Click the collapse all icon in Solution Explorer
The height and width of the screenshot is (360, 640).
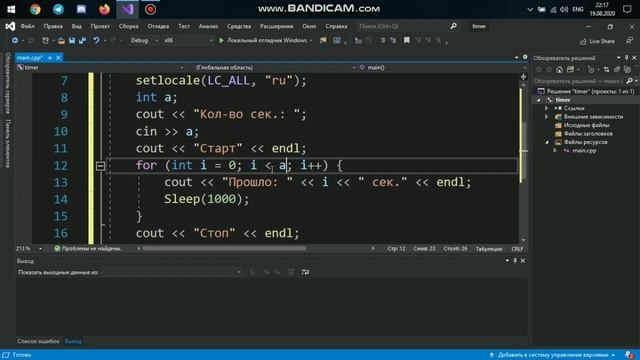tap(617, 69)
